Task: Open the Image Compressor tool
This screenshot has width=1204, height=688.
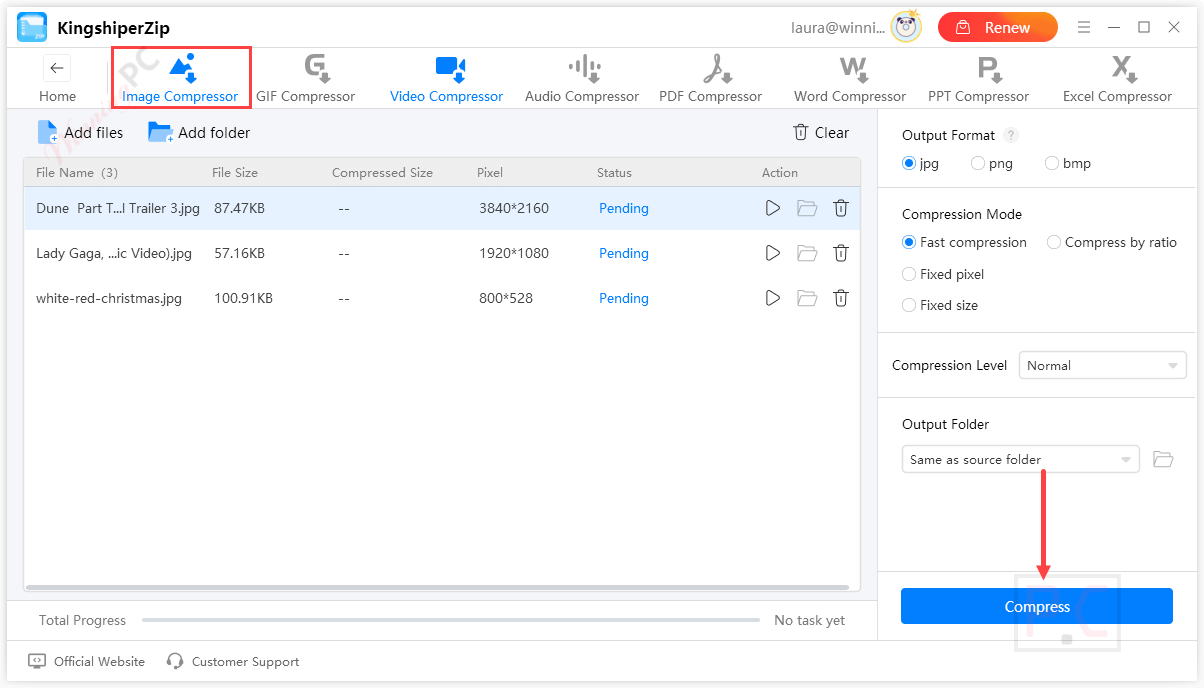Action: point(180,79)
